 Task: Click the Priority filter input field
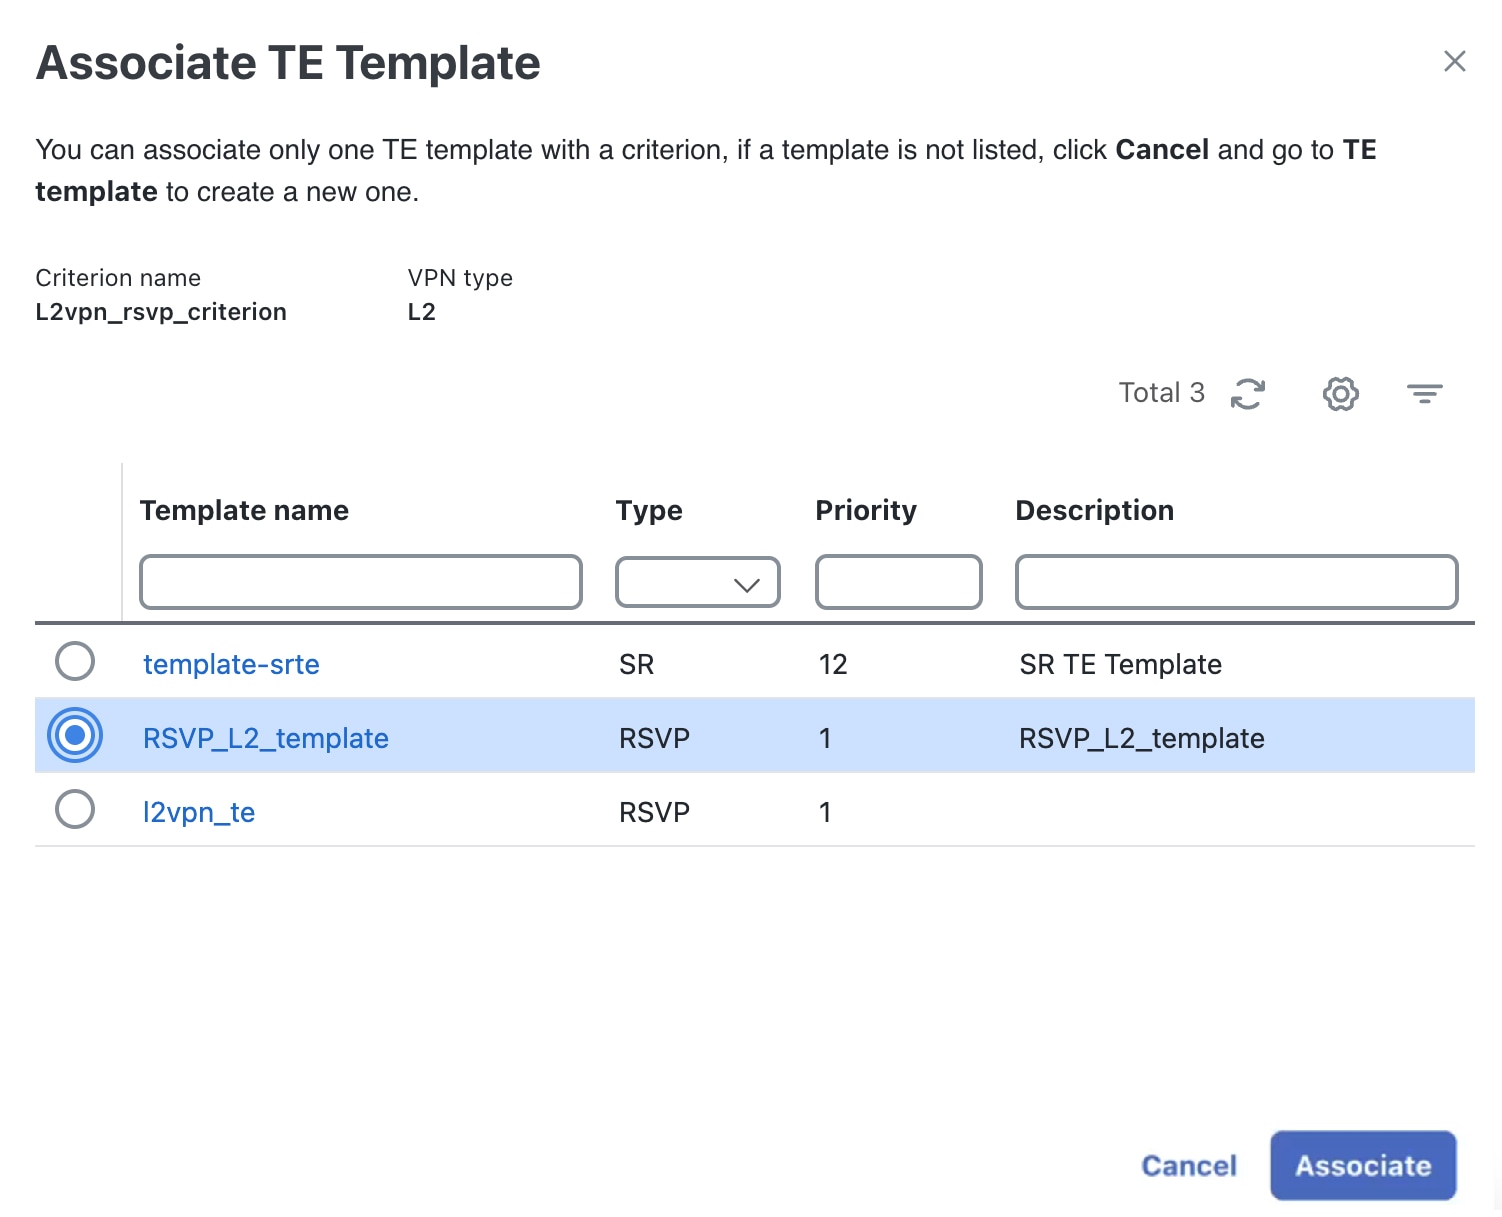click(x=897, y=581)
